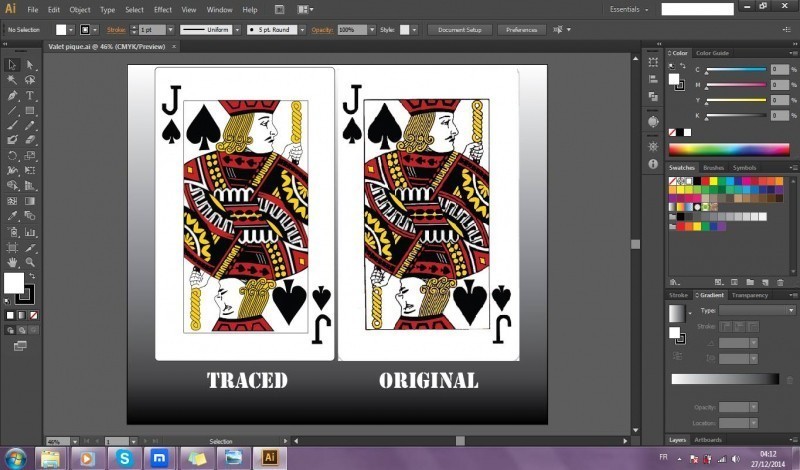Open the Opacity 100% dropdown

click(x=372, y=30)
